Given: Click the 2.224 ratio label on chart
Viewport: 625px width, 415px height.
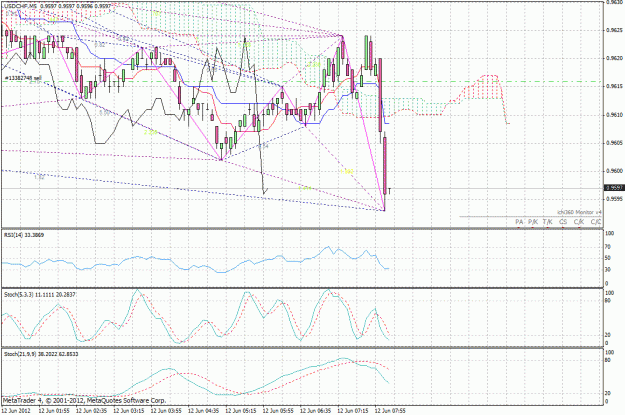Looking at the screenshot, I should click(x=150, y=132).
